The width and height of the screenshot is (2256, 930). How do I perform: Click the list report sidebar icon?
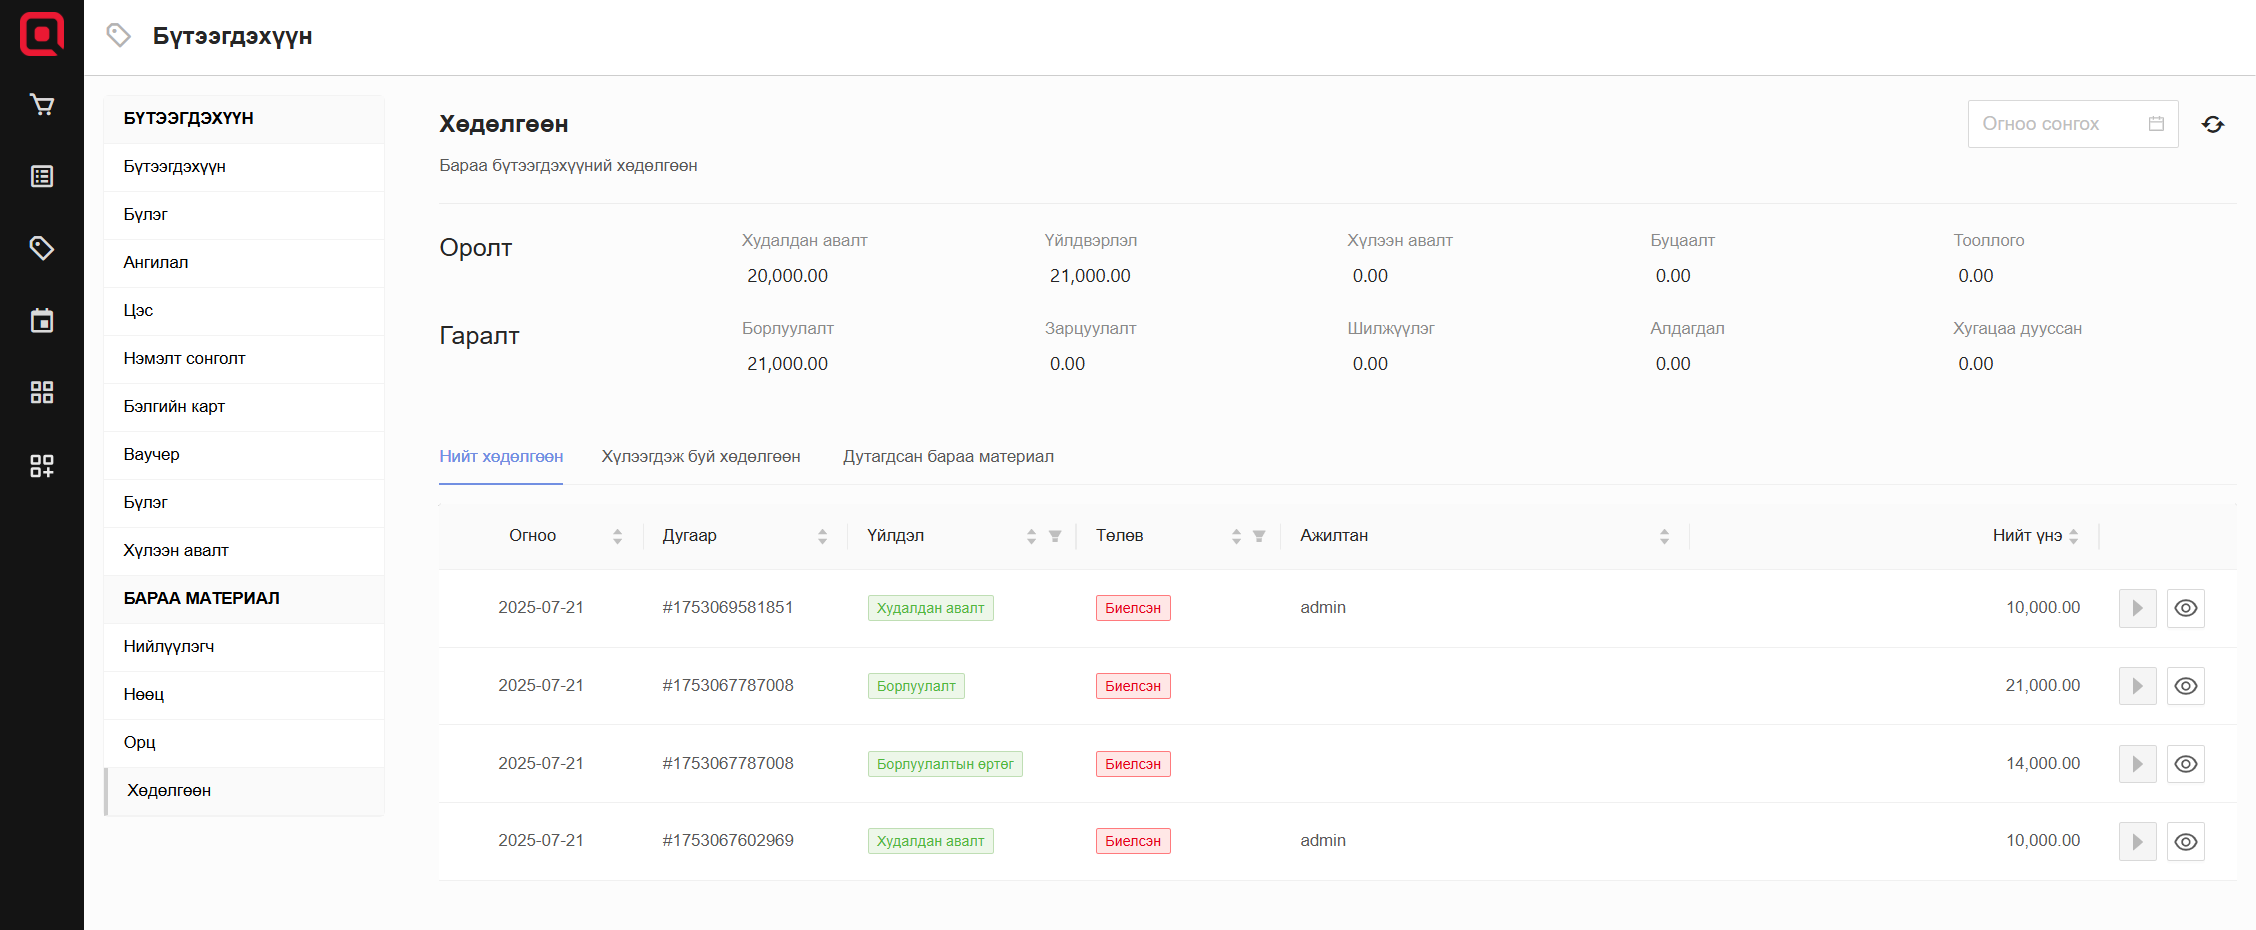point(42,177)
